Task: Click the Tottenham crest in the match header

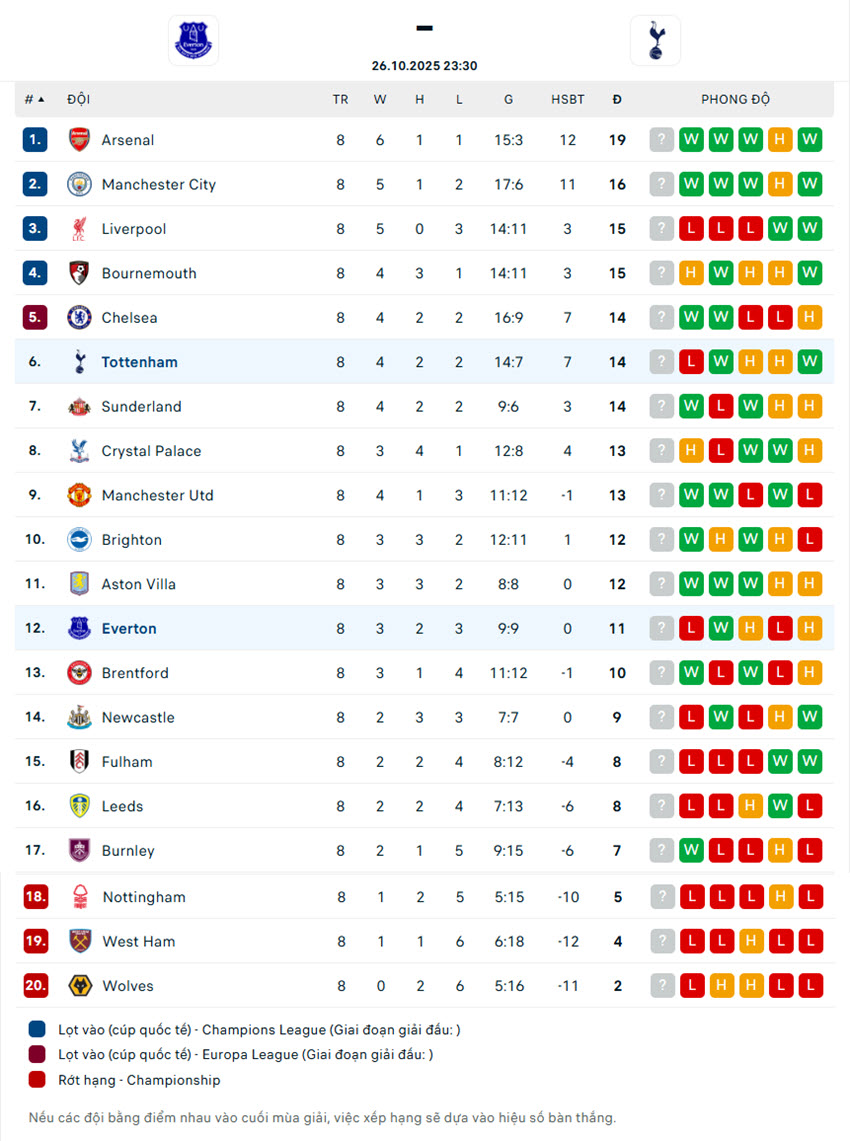Action: pos(655,41)
